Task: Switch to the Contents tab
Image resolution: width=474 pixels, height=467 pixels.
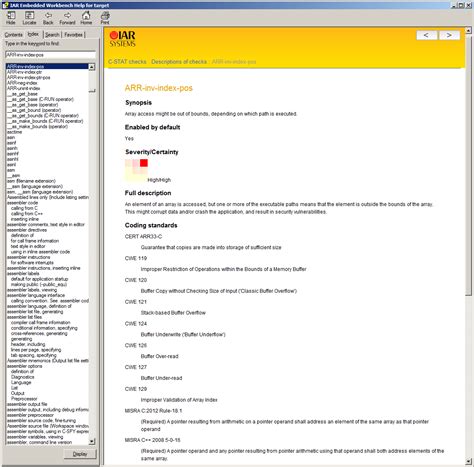Action: (x=14, y=35)
